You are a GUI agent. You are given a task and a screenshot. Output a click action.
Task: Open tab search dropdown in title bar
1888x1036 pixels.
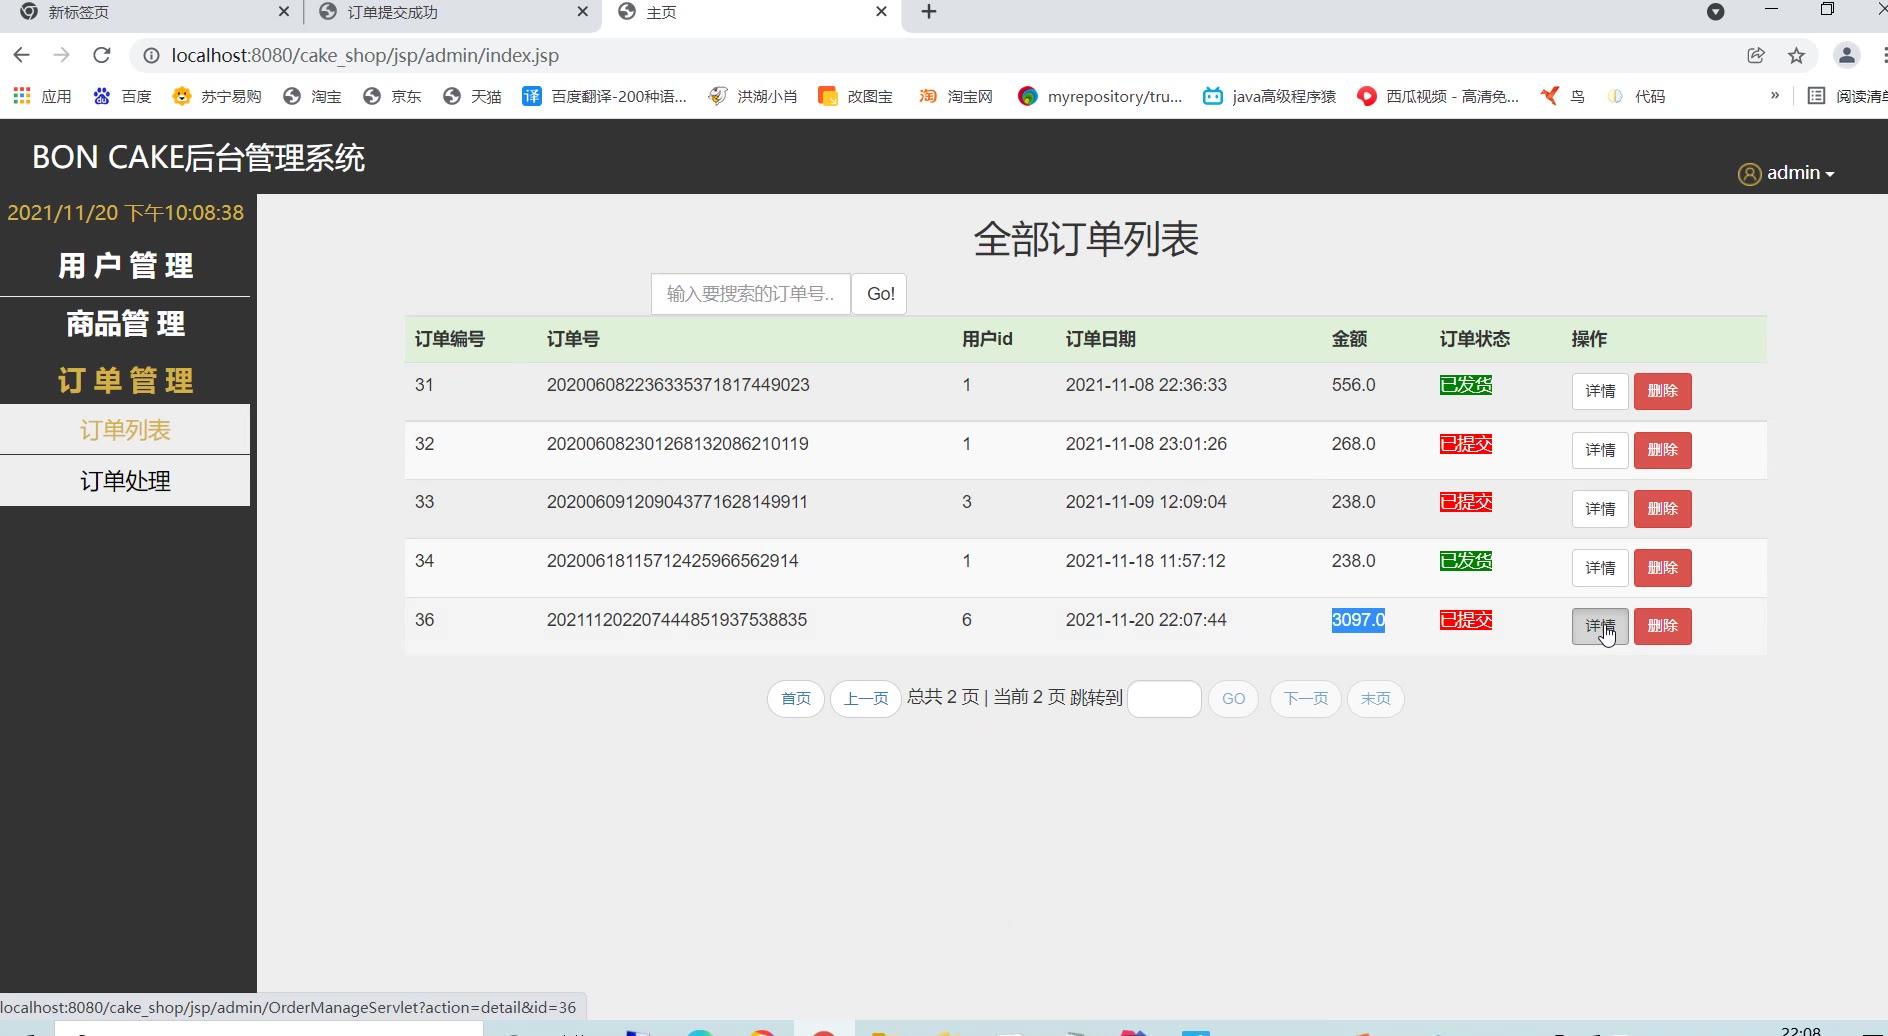tap(1716, 12)
